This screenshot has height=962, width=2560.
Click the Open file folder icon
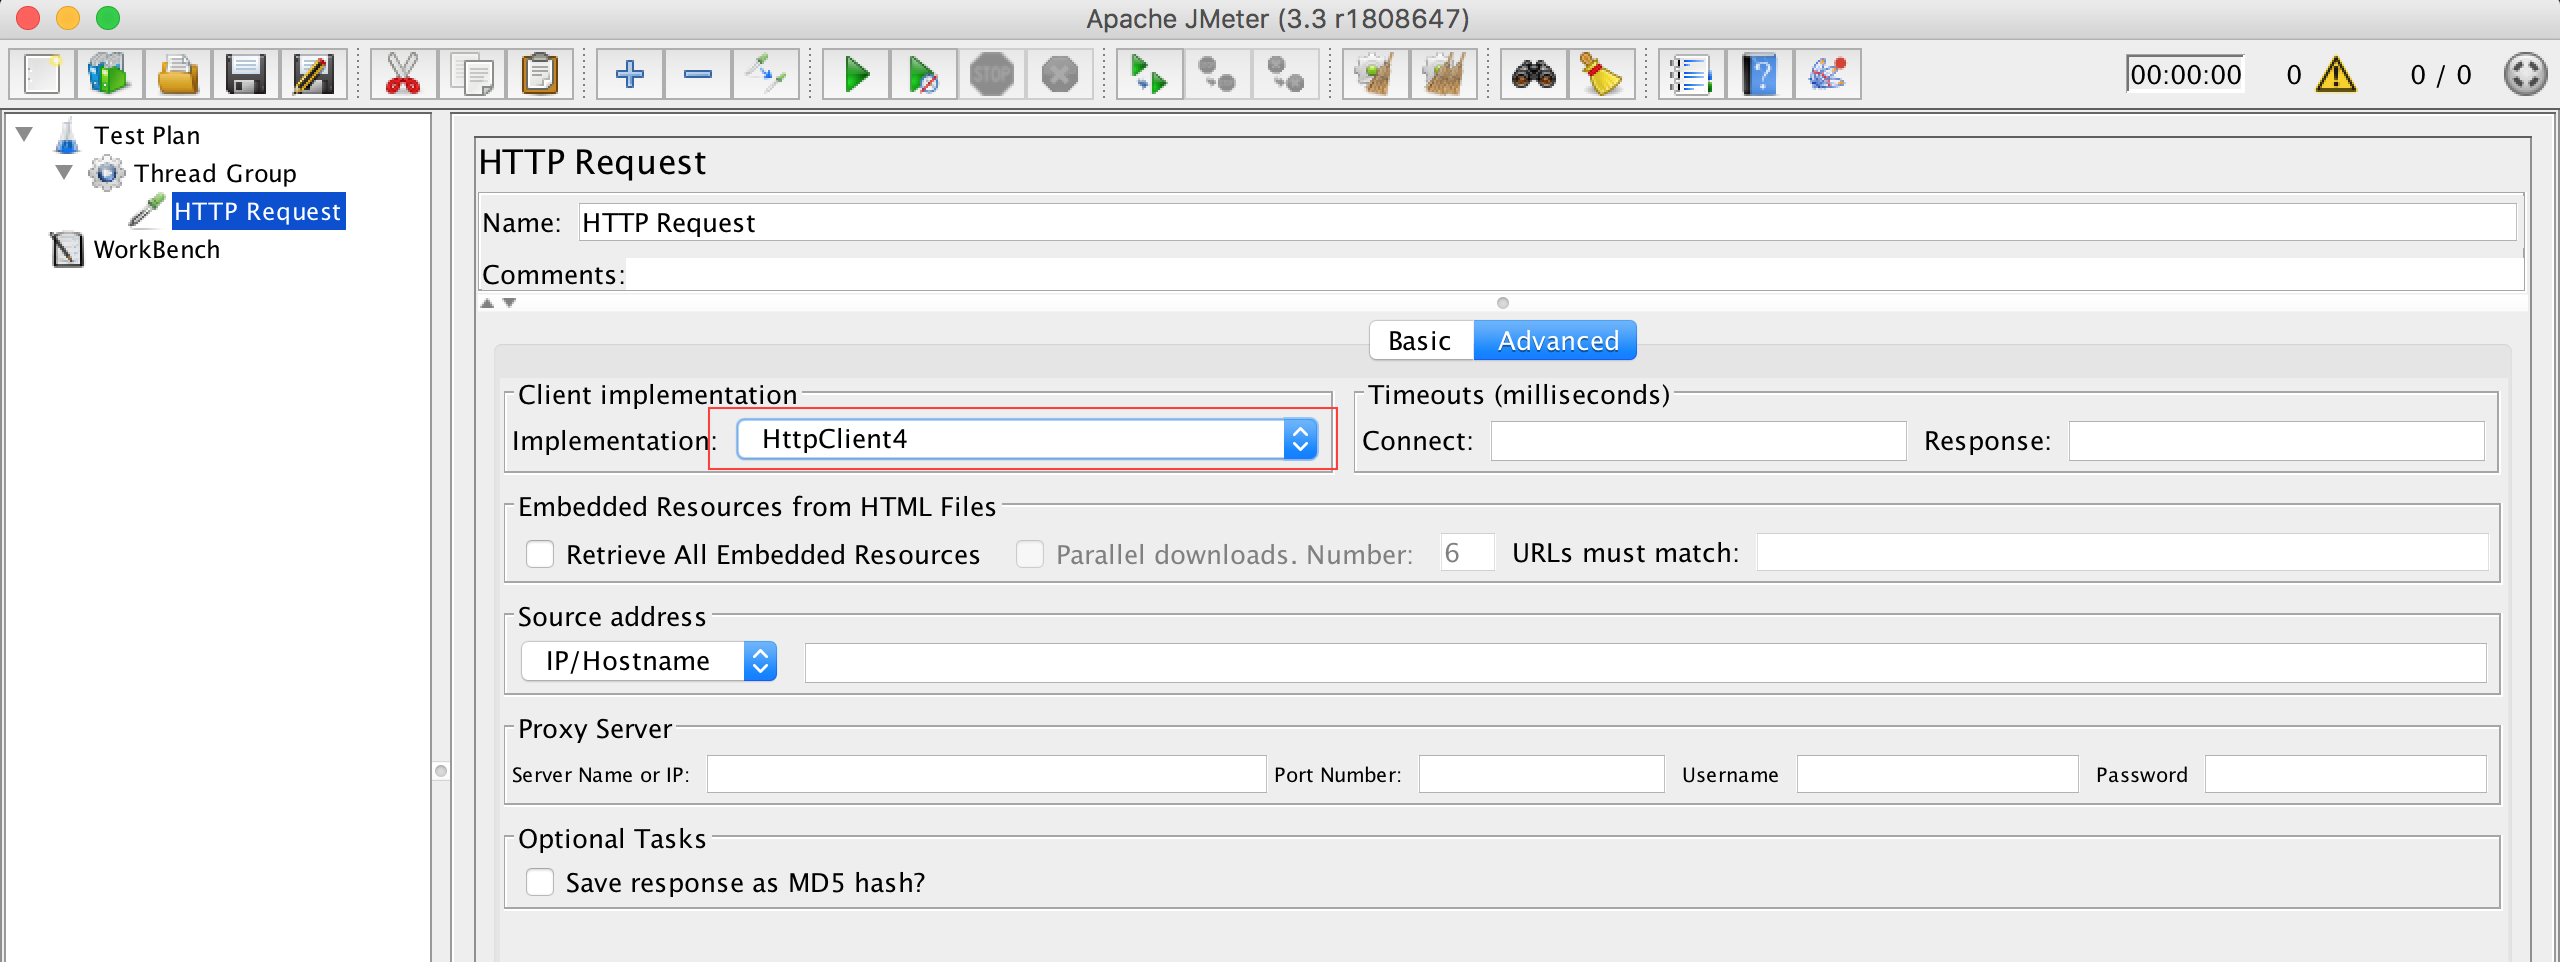click(178, 74)
